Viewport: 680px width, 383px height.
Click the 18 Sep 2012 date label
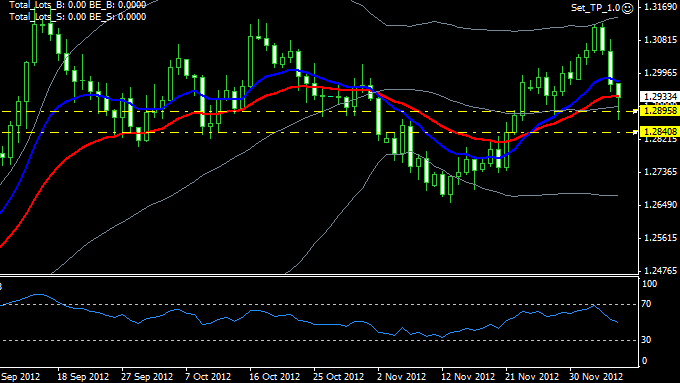[x=83, y=376]
